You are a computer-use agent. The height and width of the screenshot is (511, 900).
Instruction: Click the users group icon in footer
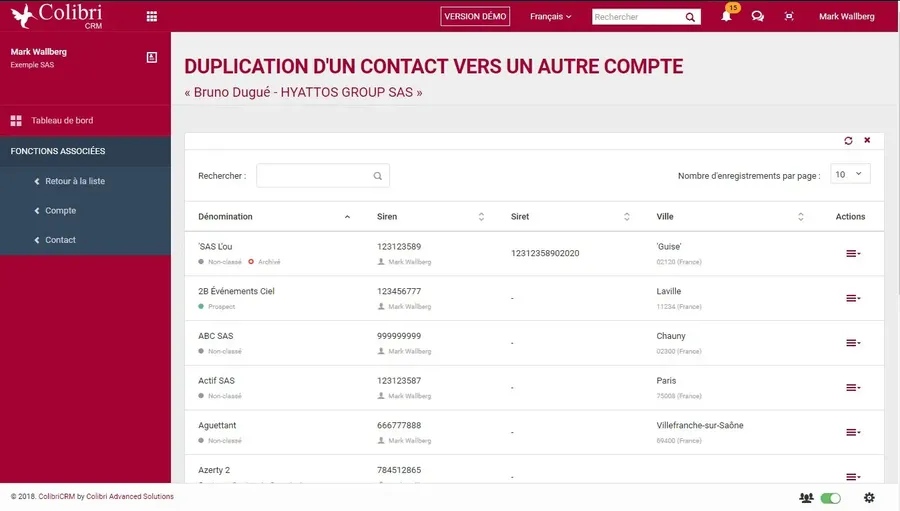point(806,498)
